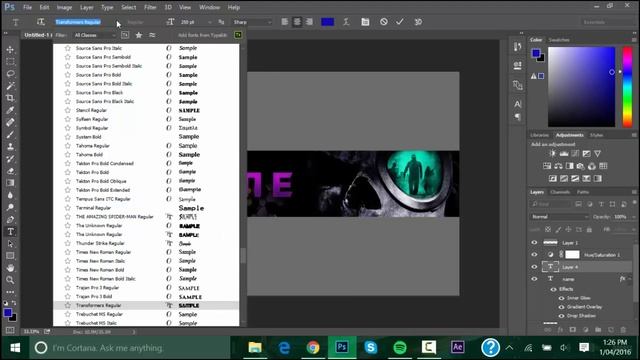Right align the text

click(x=309, y=22)
